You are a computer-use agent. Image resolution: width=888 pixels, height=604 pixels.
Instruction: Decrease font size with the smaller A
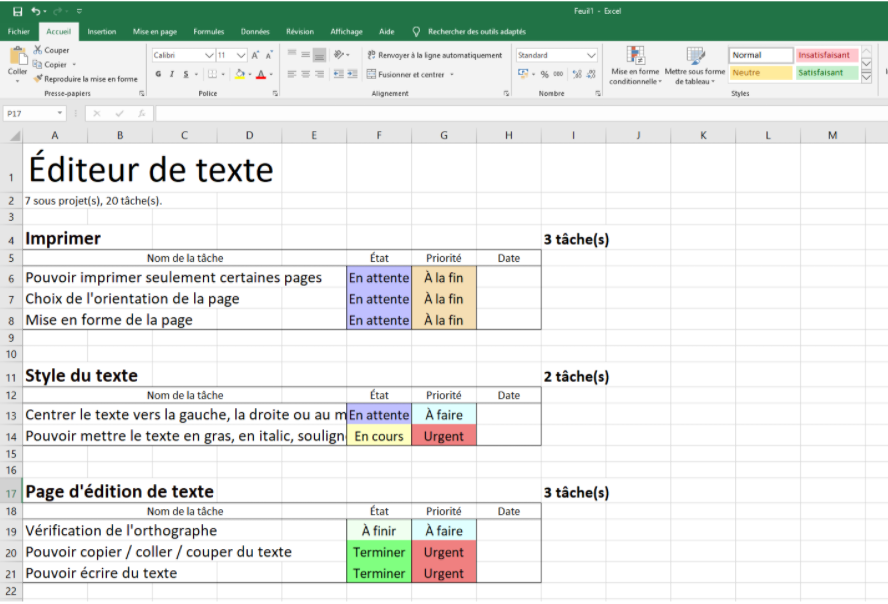coord(269,55)
